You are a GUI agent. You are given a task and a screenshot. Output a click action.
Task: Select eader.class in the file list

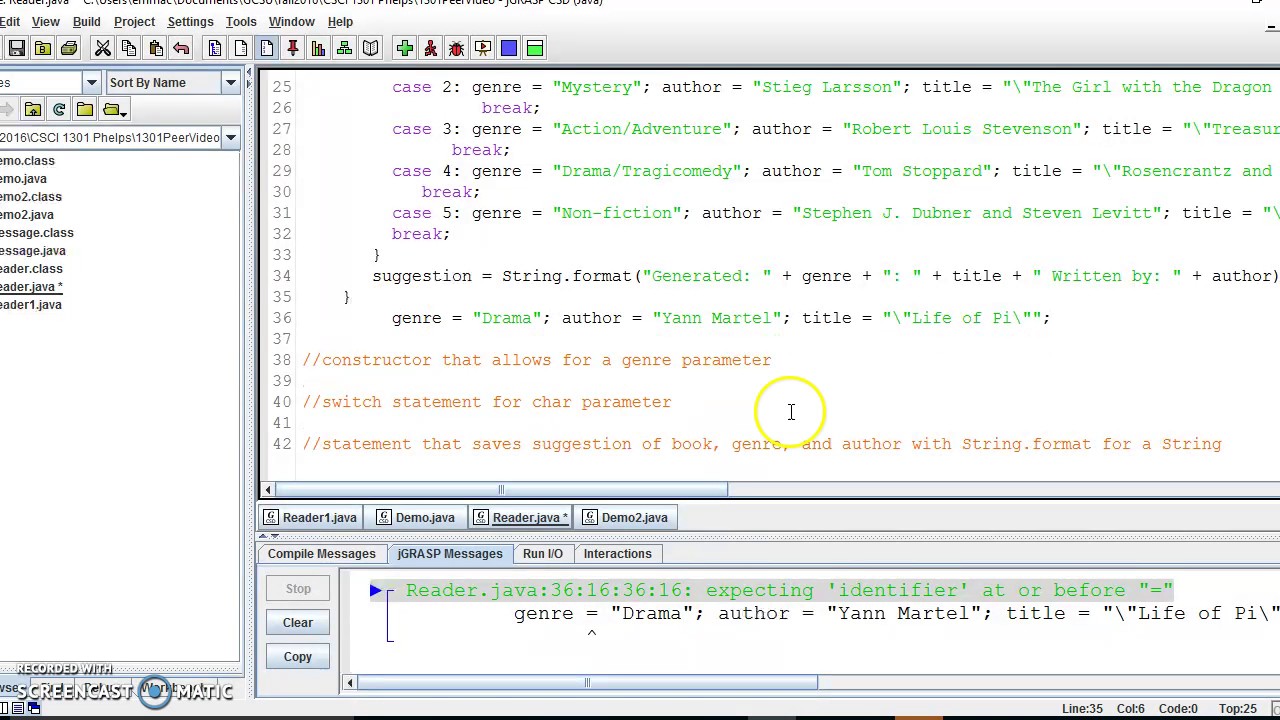tap(31, 269)
